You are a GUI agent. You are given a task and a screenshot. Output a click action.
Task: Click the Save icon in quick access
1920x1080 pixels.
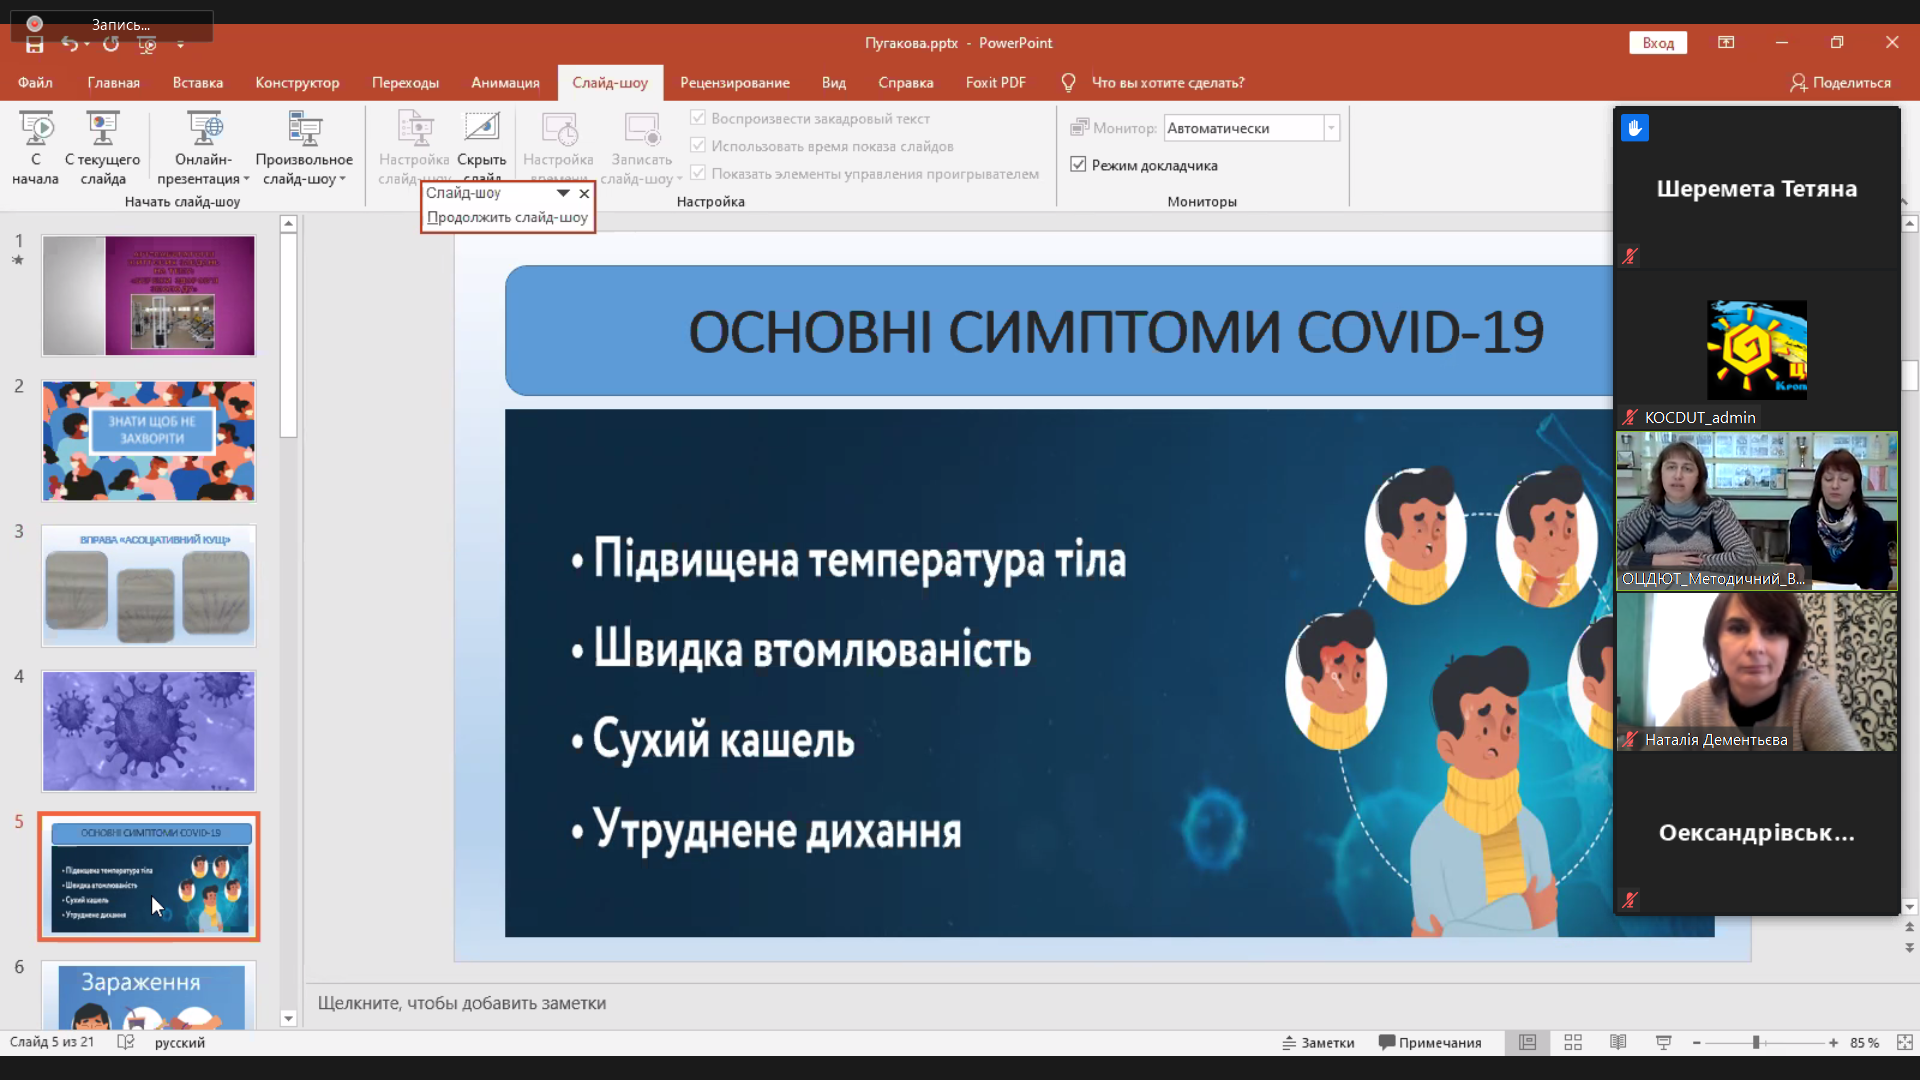[35, 44]
